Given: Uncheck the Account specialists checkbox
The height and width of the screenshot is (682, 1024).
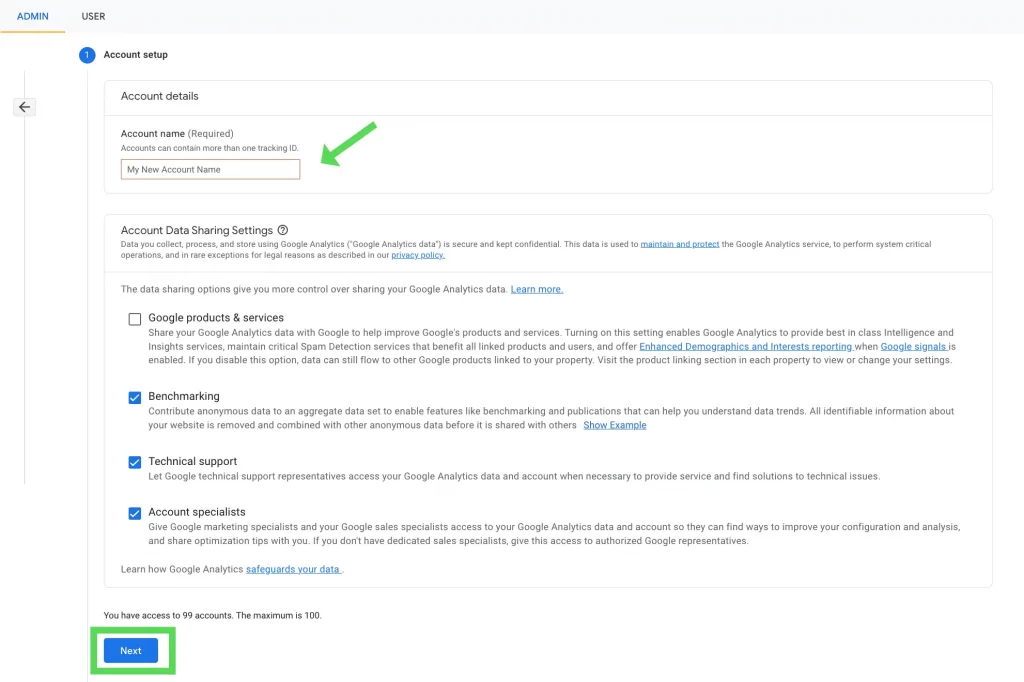Looking at the screenshot, I should 135,513.
